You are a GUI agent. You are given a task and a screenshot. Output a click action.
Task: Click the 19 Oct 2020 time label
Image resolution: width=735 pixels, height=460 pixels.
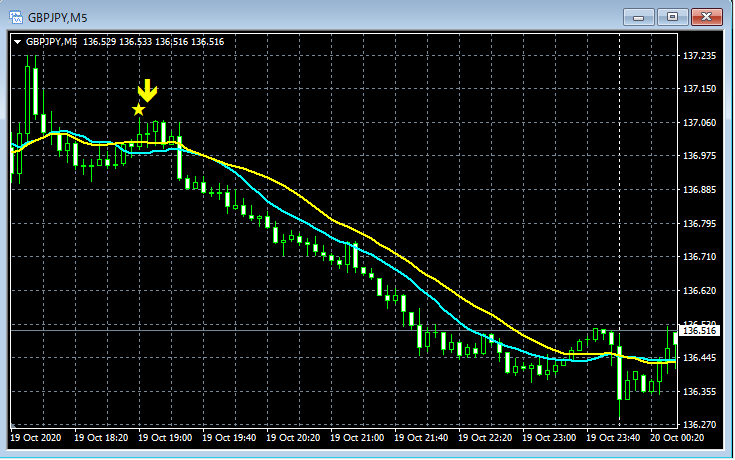[x=36, y=437]
